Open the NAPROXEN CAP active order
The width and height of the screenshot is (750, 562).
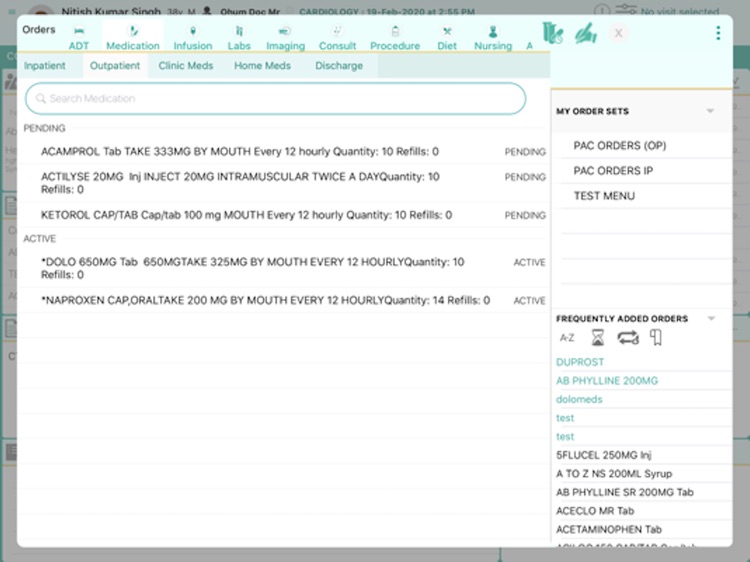(284, 300)
